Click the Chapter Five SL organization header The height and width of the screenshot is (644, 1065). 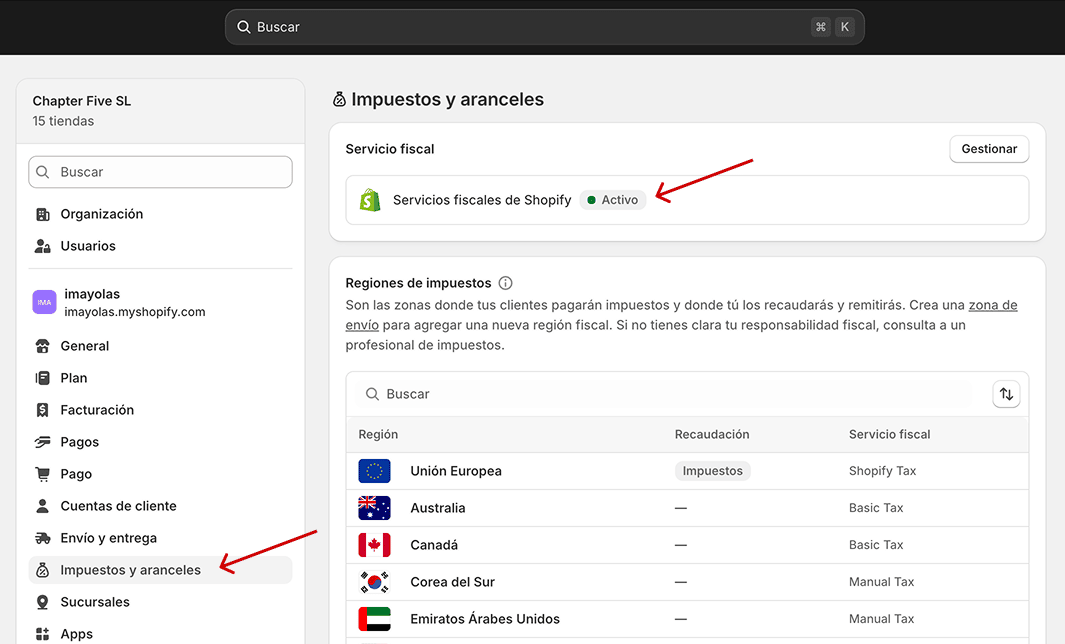point(160,111)
